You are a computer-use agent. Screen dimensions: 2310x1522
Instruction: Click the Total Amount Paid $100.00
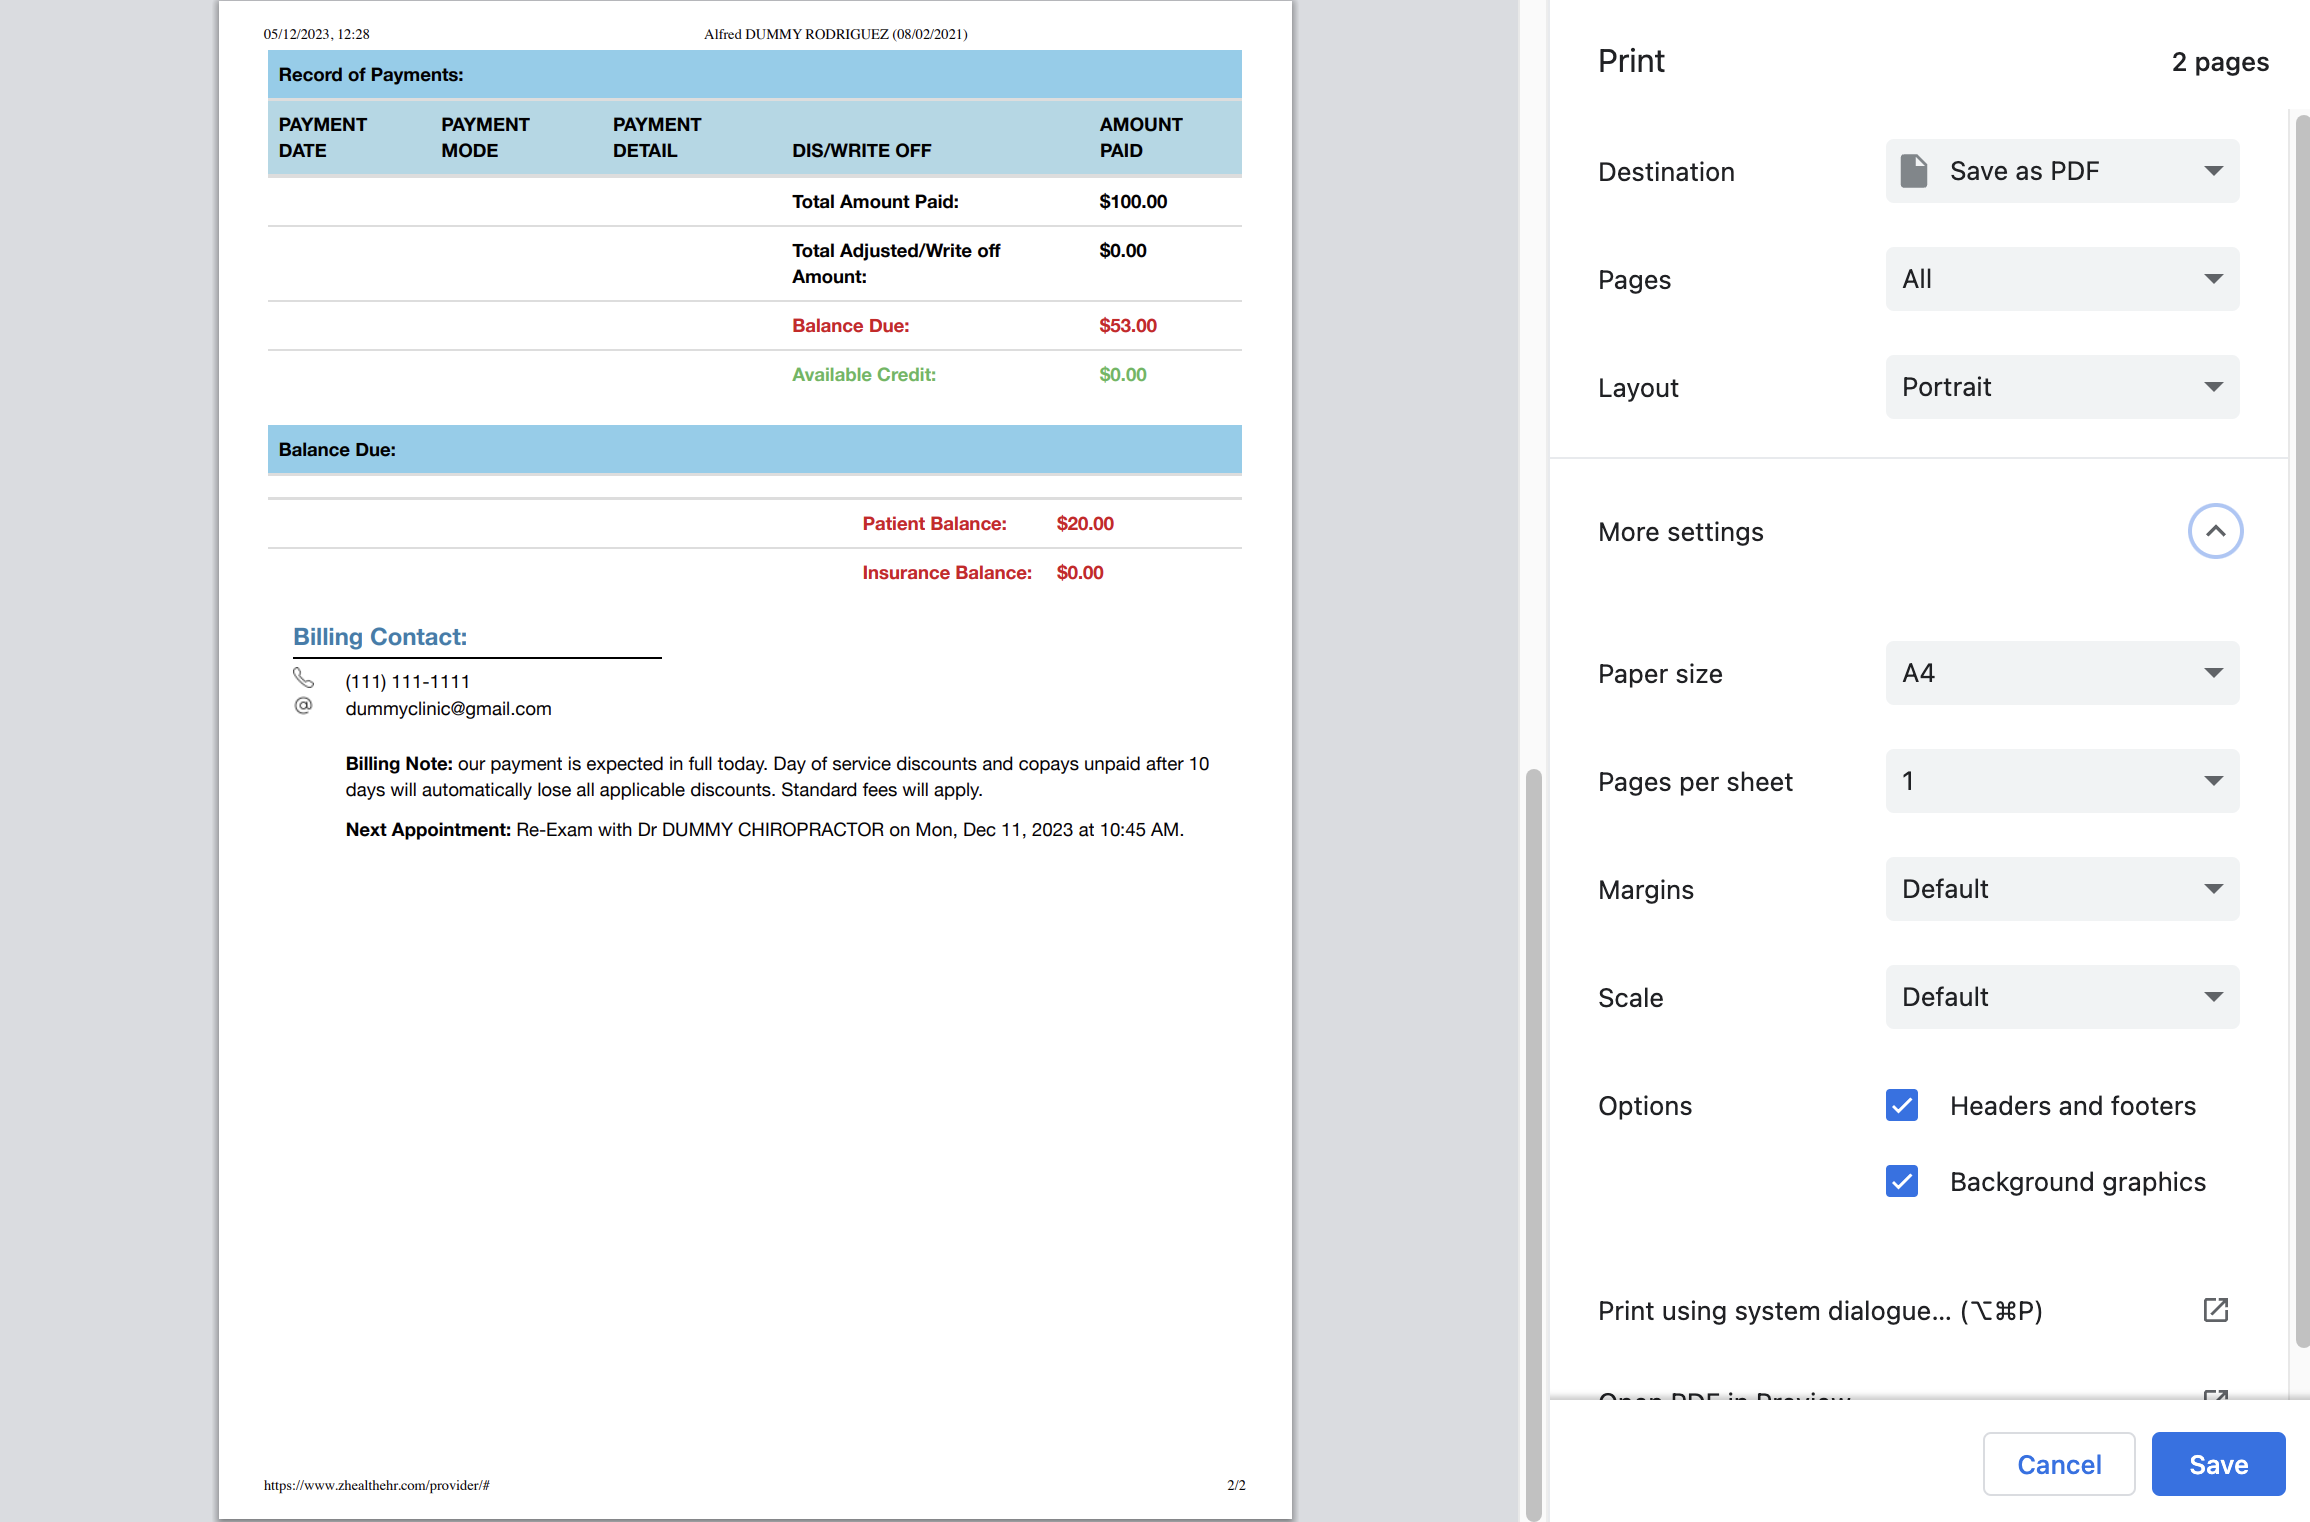click(x=1133, y=201)
